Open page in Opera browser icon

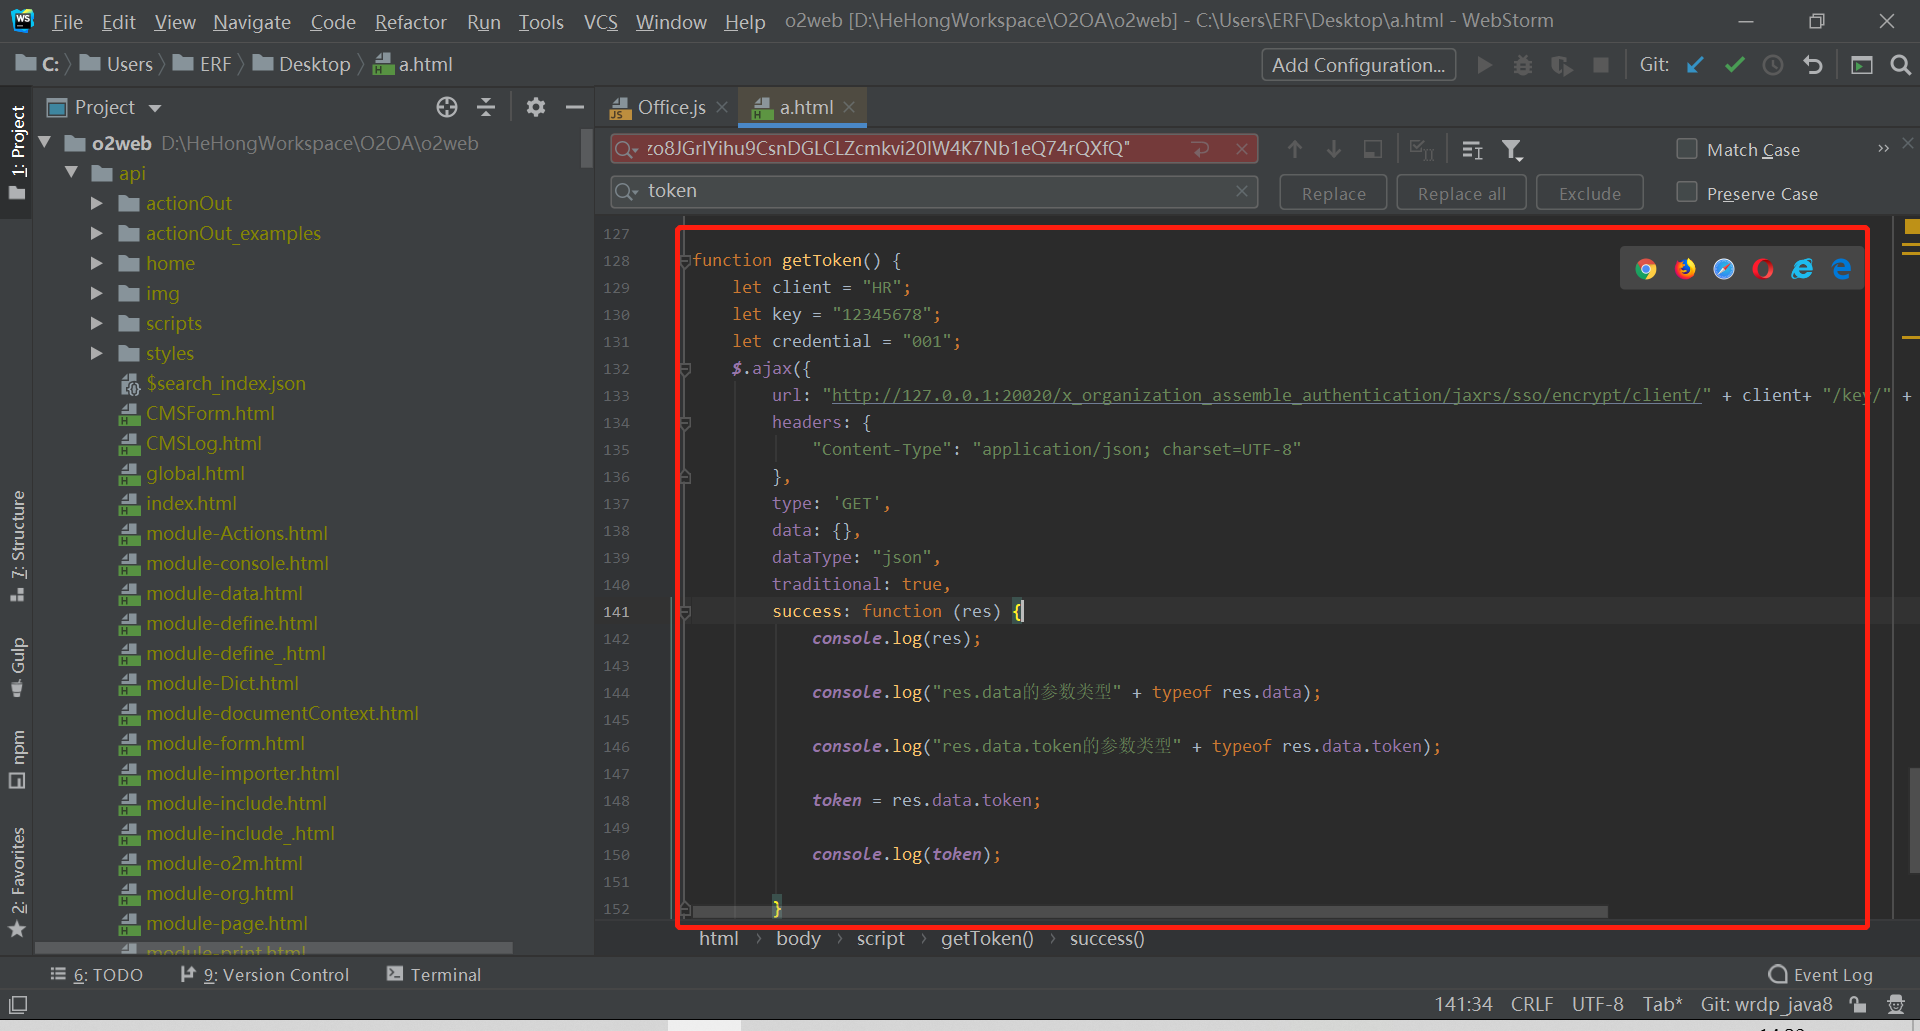pyautogui.click(x=1763, y=269)
